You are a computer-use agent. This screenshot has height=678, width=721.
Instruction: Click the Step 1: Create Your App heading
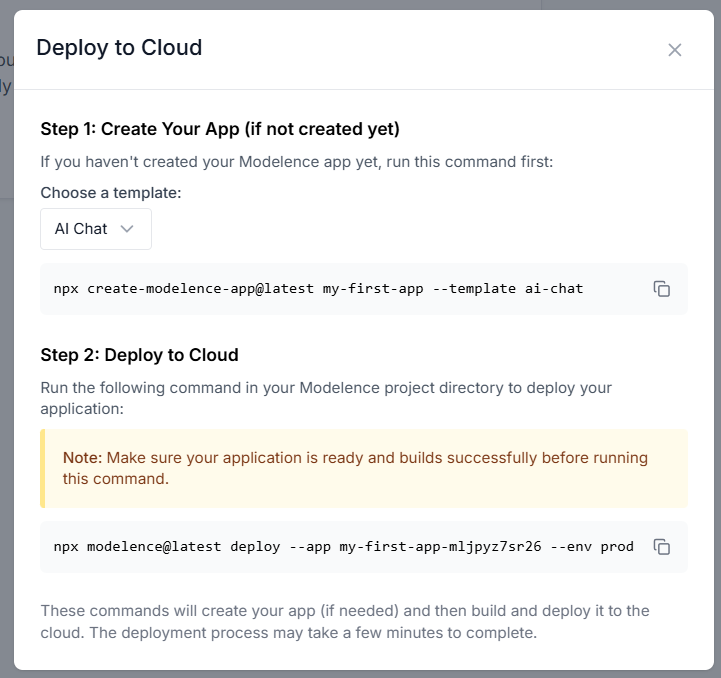coord(220,128)
